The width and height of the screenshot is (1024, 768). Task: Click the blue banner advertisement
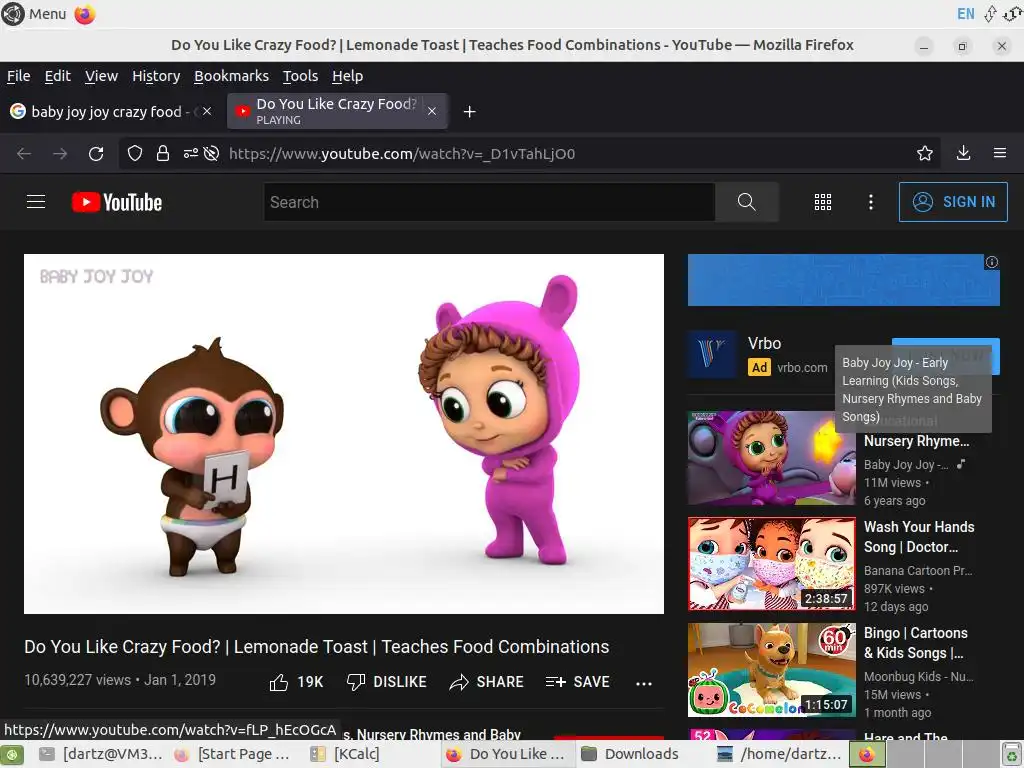(843, 280)
